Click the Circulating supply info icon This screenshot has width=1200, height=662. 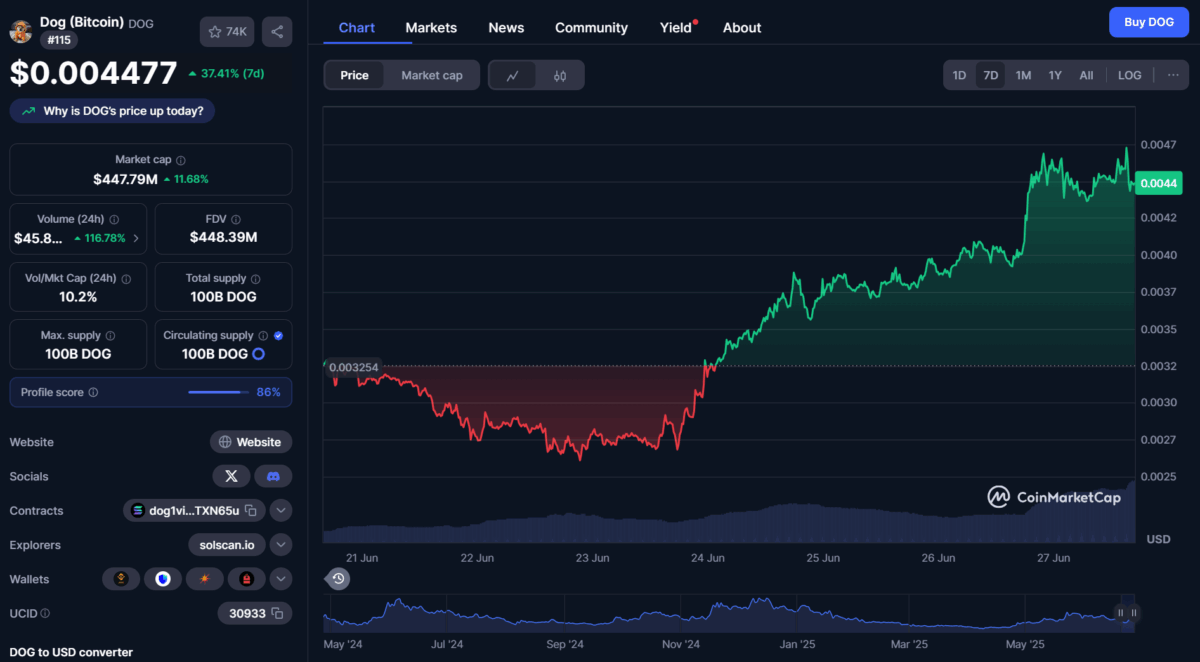(x=263, y=336)
